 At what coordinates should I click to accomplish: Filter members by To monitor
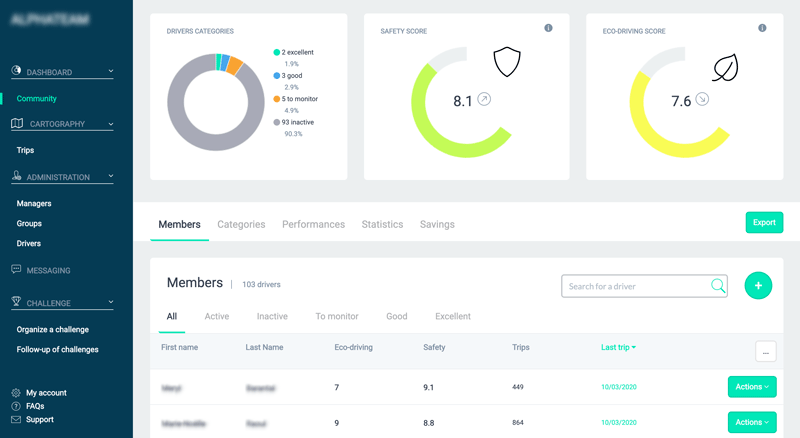336,316
